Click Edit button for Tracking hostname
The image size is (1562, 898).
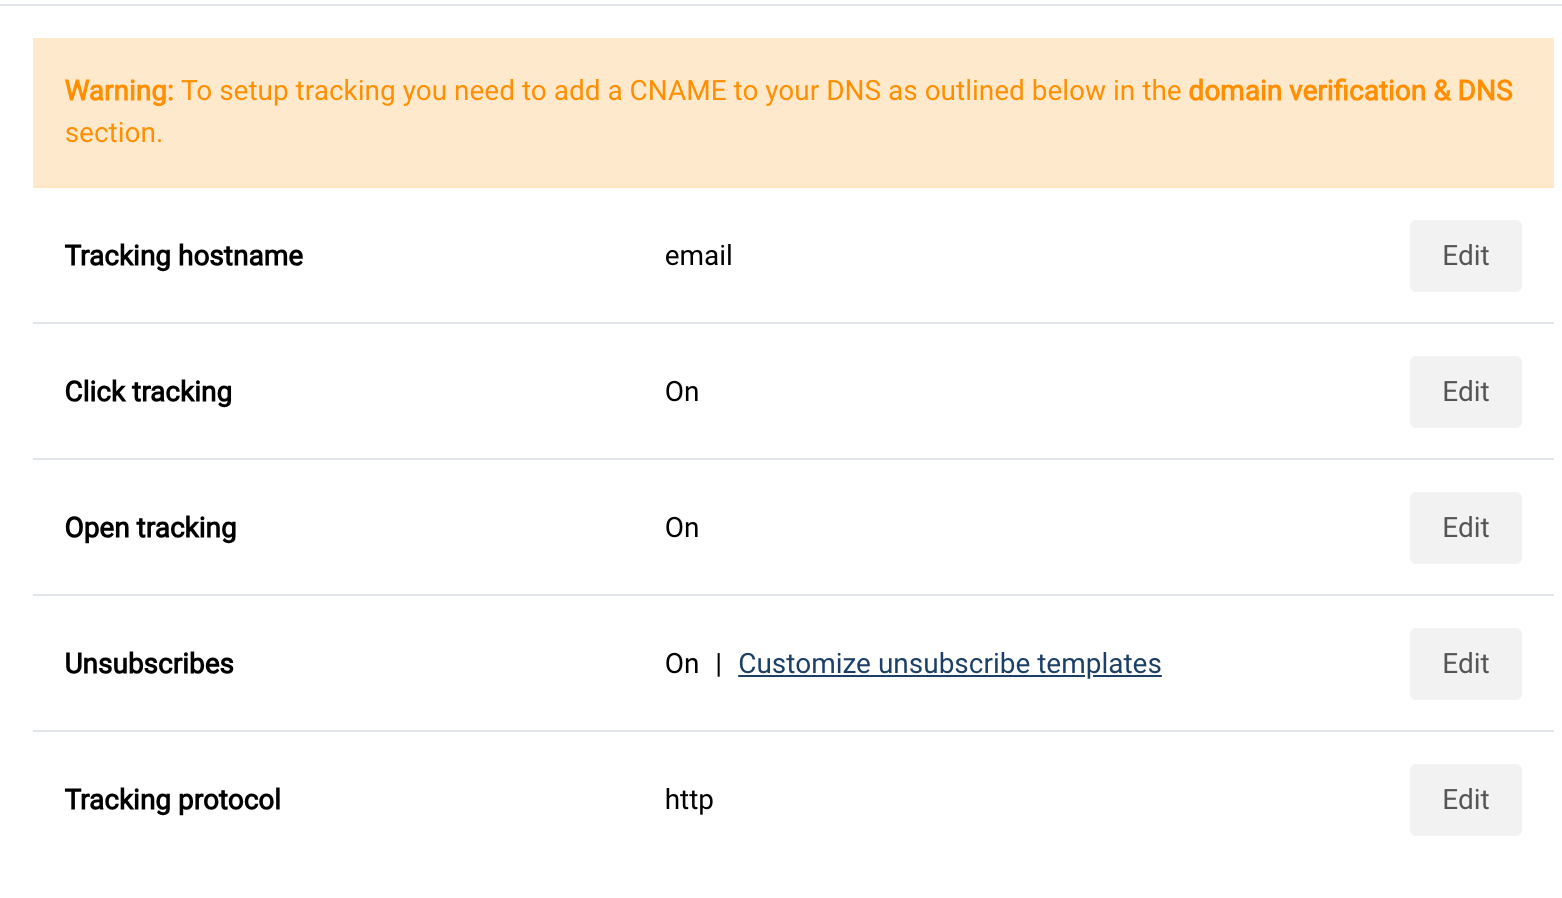(x=1465, y=256)
